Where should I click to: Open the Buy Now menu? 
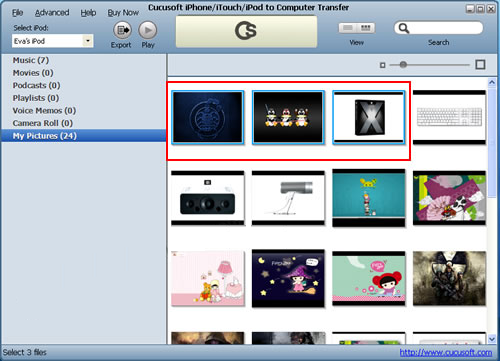(123, 13)
